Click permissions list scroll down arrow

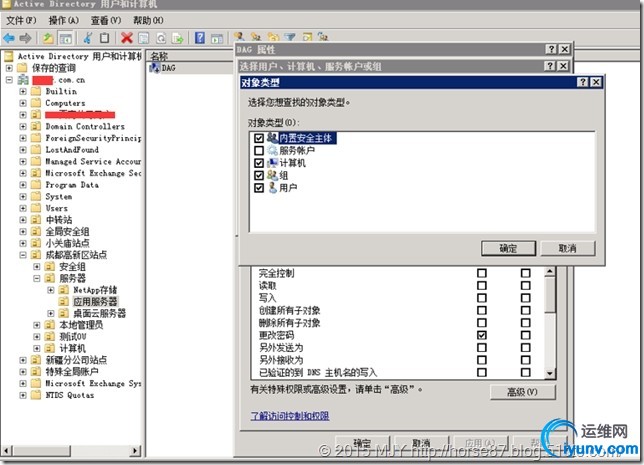pos(550,373)
